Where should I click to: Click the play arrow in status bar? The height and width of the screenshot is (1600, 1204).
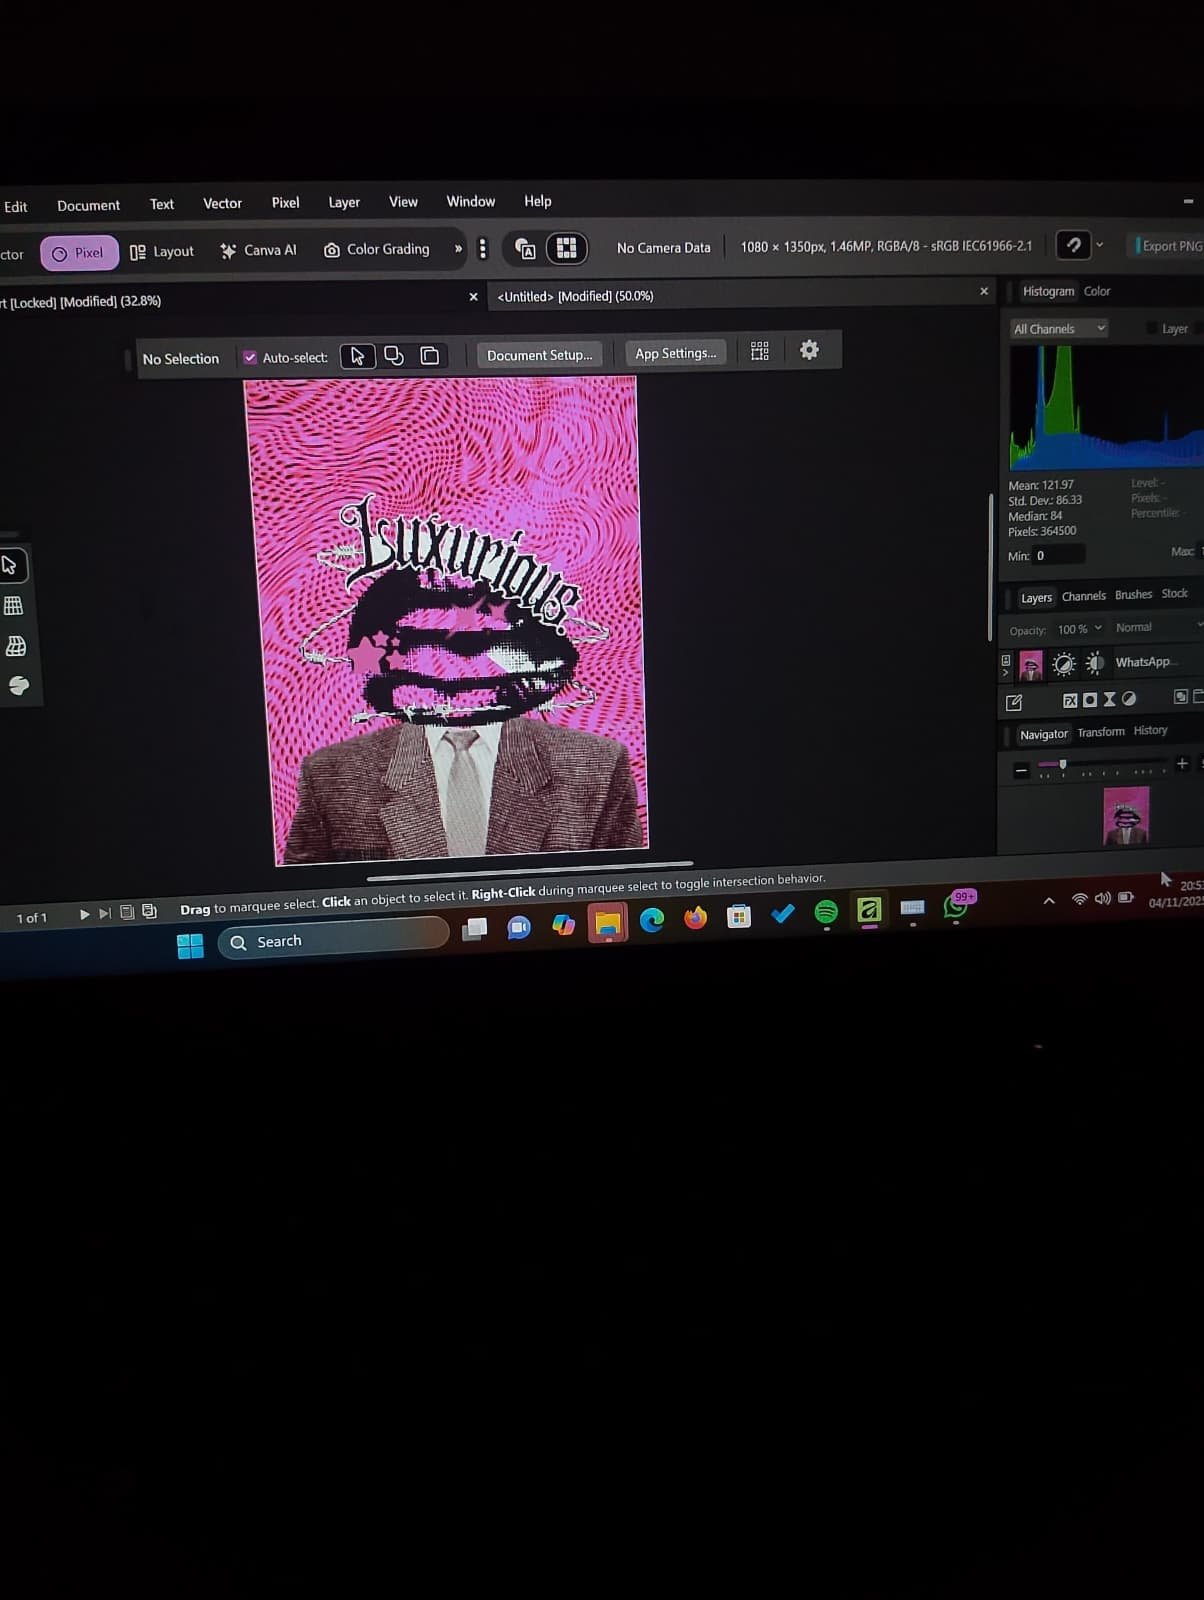84,914
